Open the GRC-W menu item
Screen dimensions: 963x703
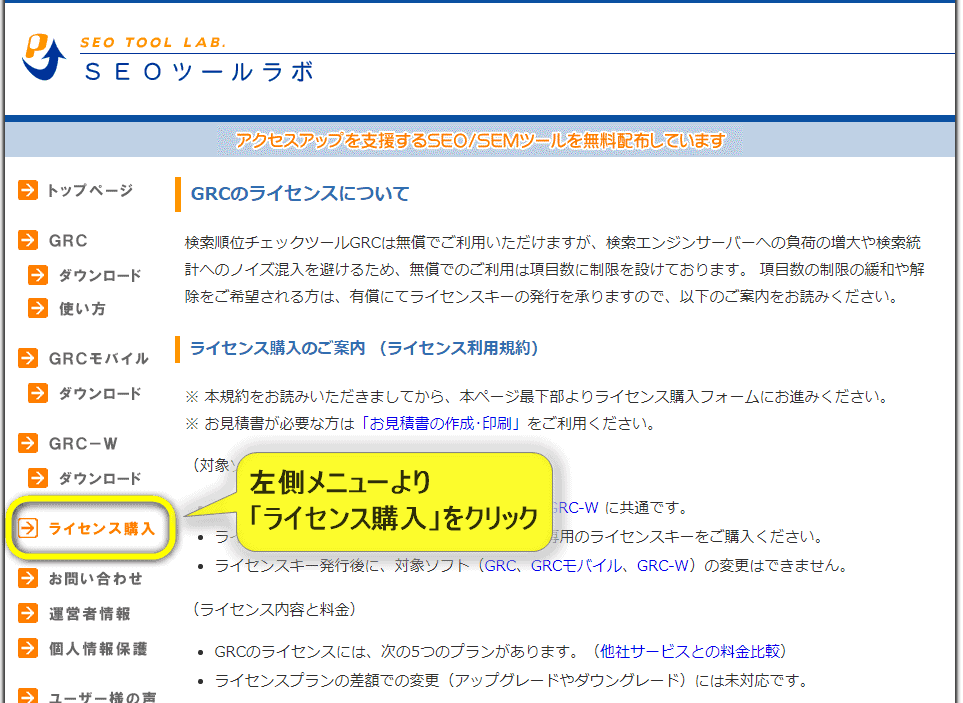[83, 444]
